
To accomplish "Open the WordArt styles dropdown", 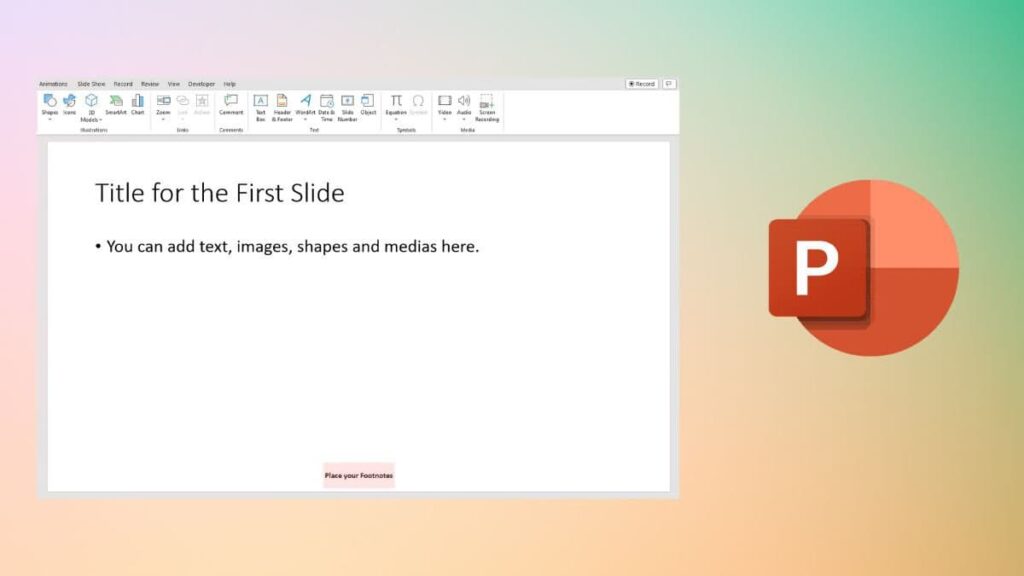I will (305, 120).
